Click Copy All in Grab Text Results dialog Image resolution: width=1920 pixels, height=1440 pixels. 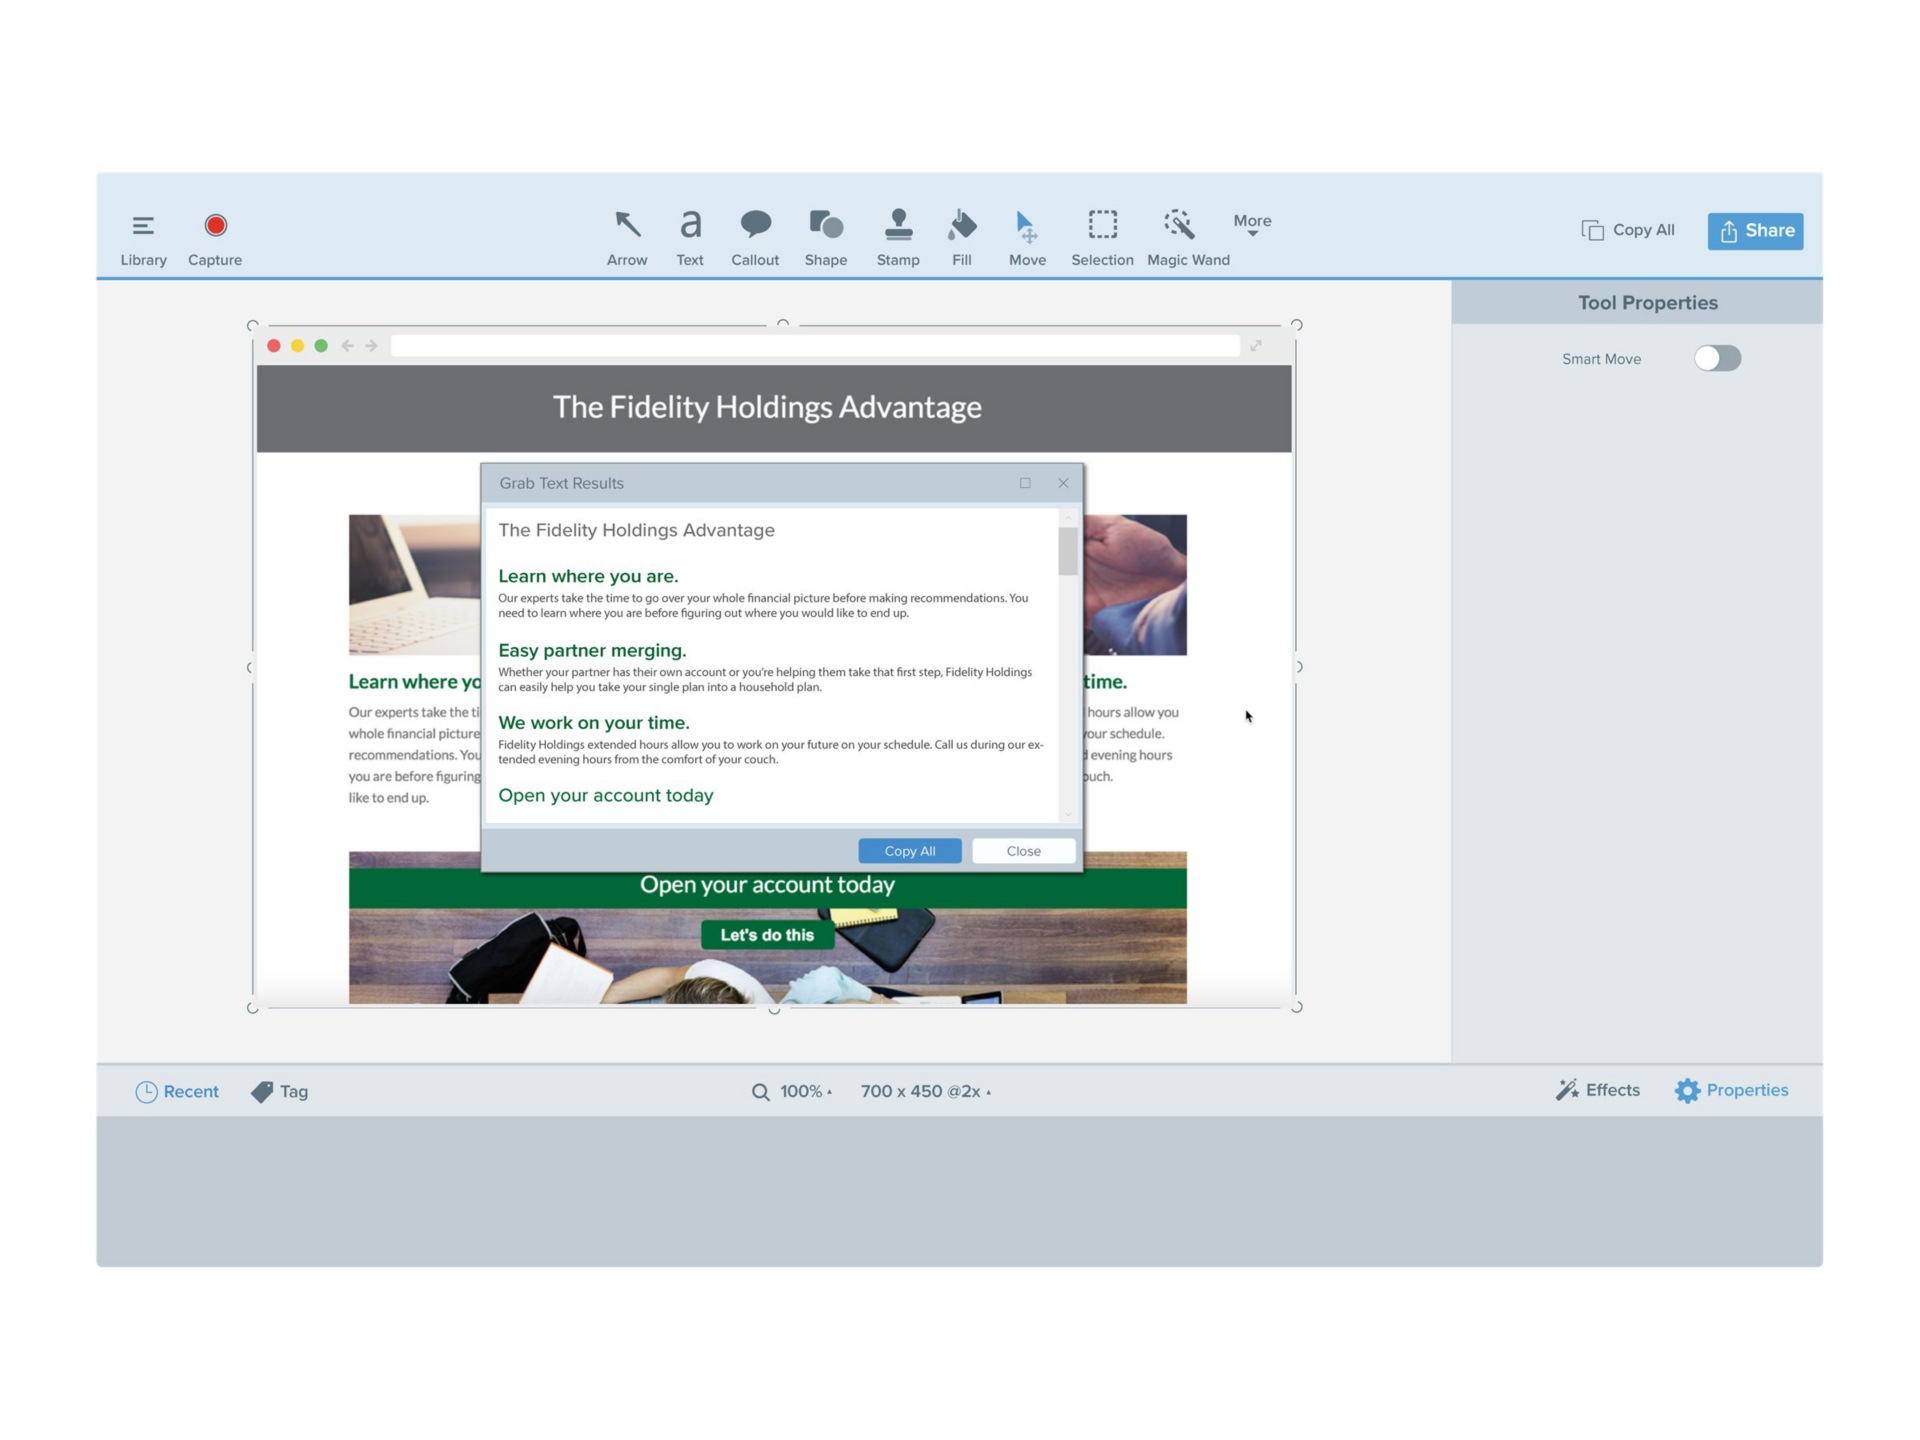[909, 850]
